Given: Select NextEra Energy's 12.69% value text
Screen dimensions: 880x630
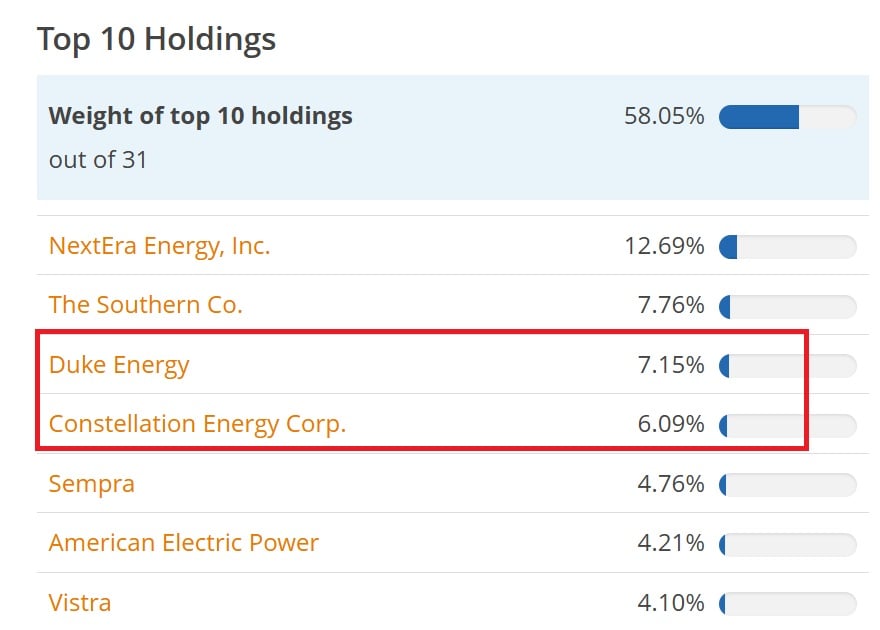Looking at the screenshot, I should click(x=666, y=246).
